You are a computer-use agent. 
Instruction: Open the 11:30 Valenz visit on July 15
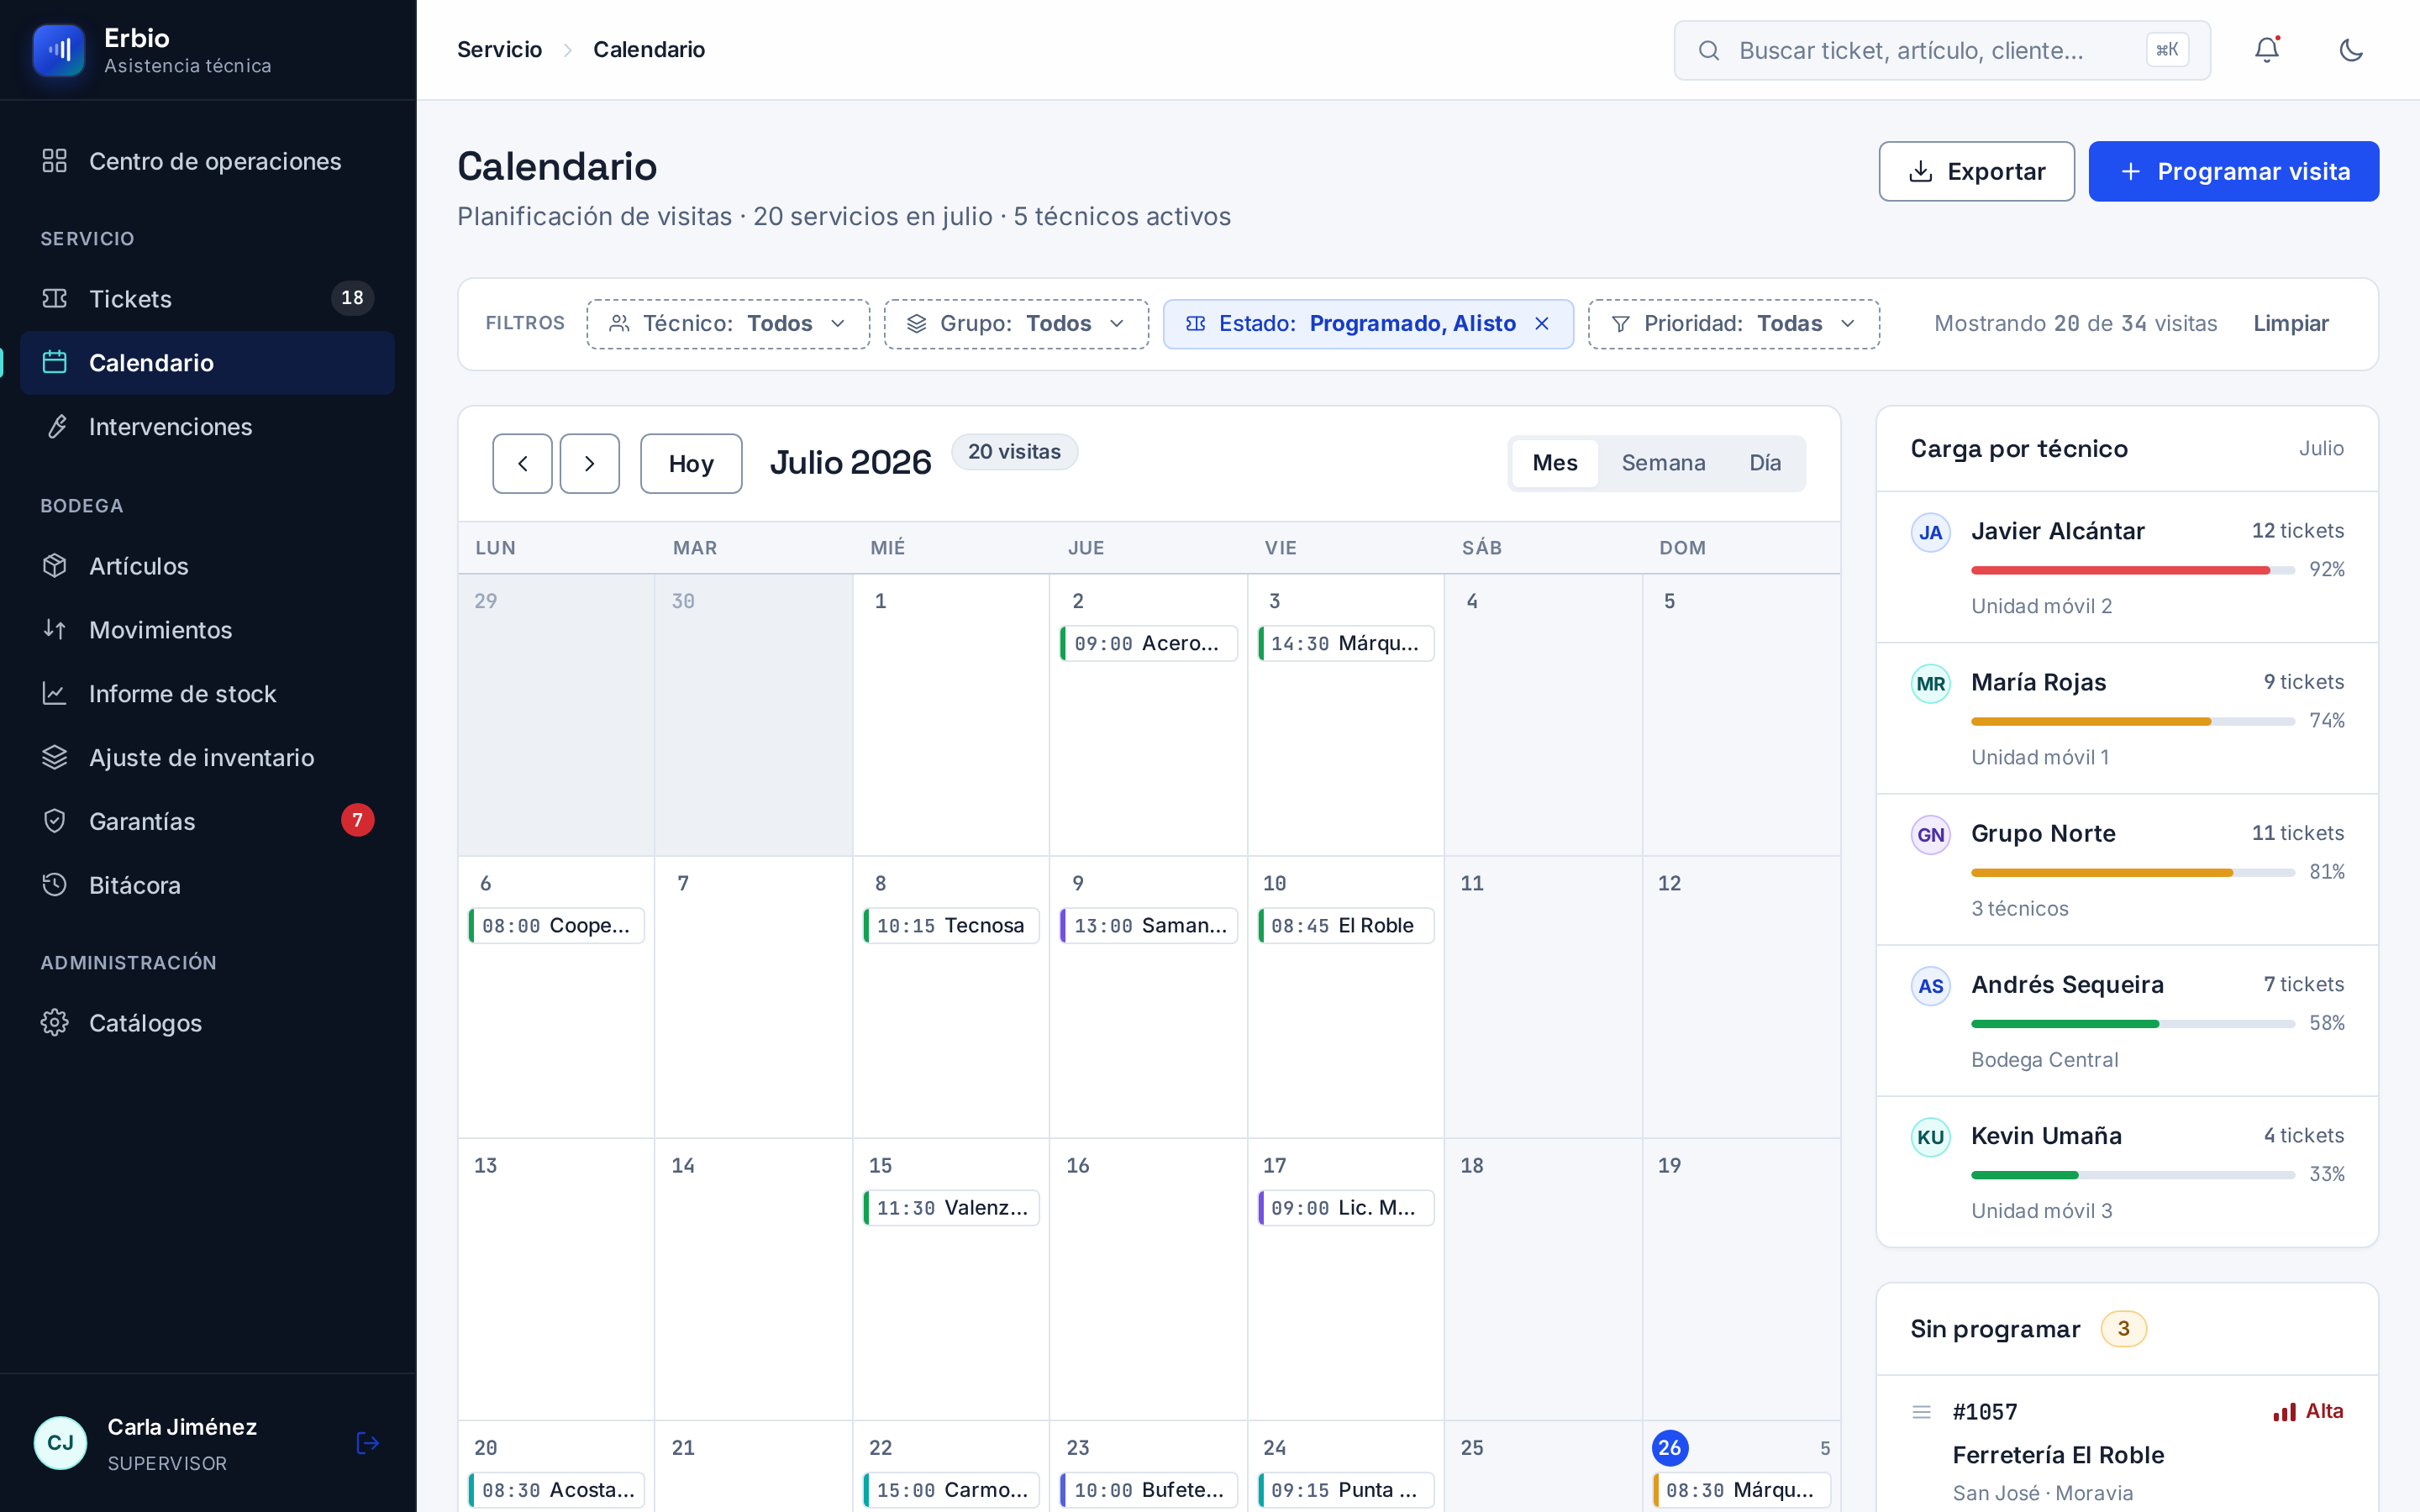pos(951,1207)
